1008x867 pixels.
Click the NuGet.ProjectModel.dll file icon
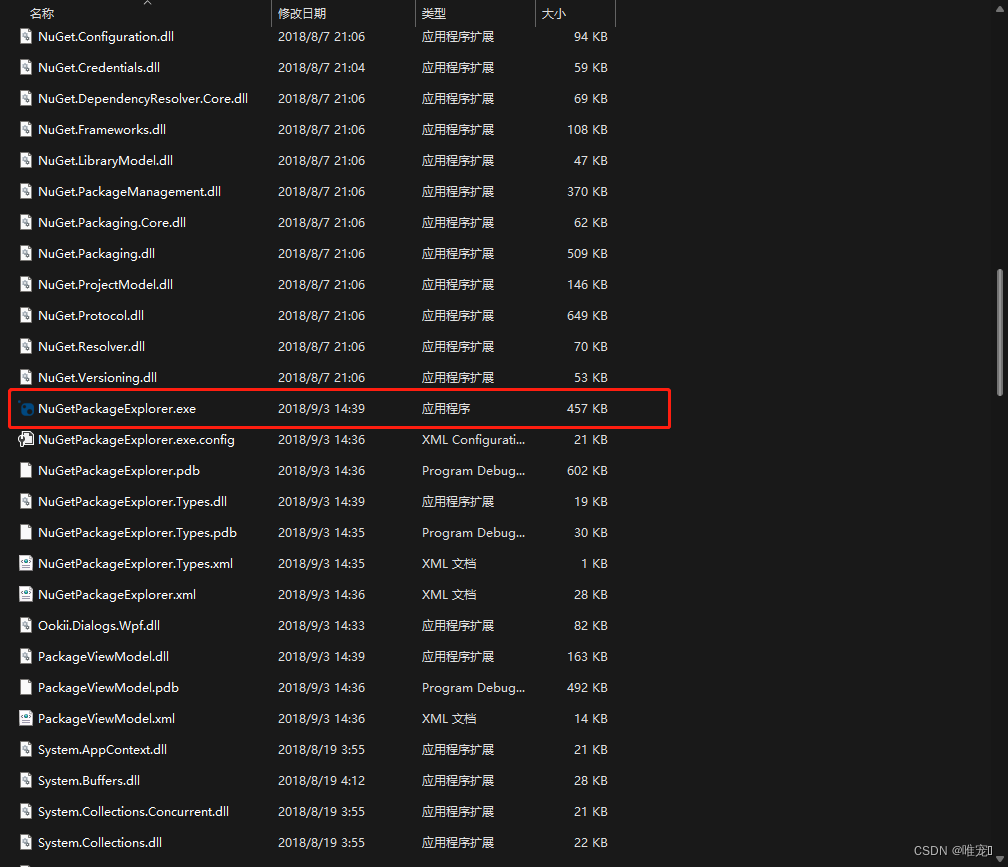tap(26, 285)
